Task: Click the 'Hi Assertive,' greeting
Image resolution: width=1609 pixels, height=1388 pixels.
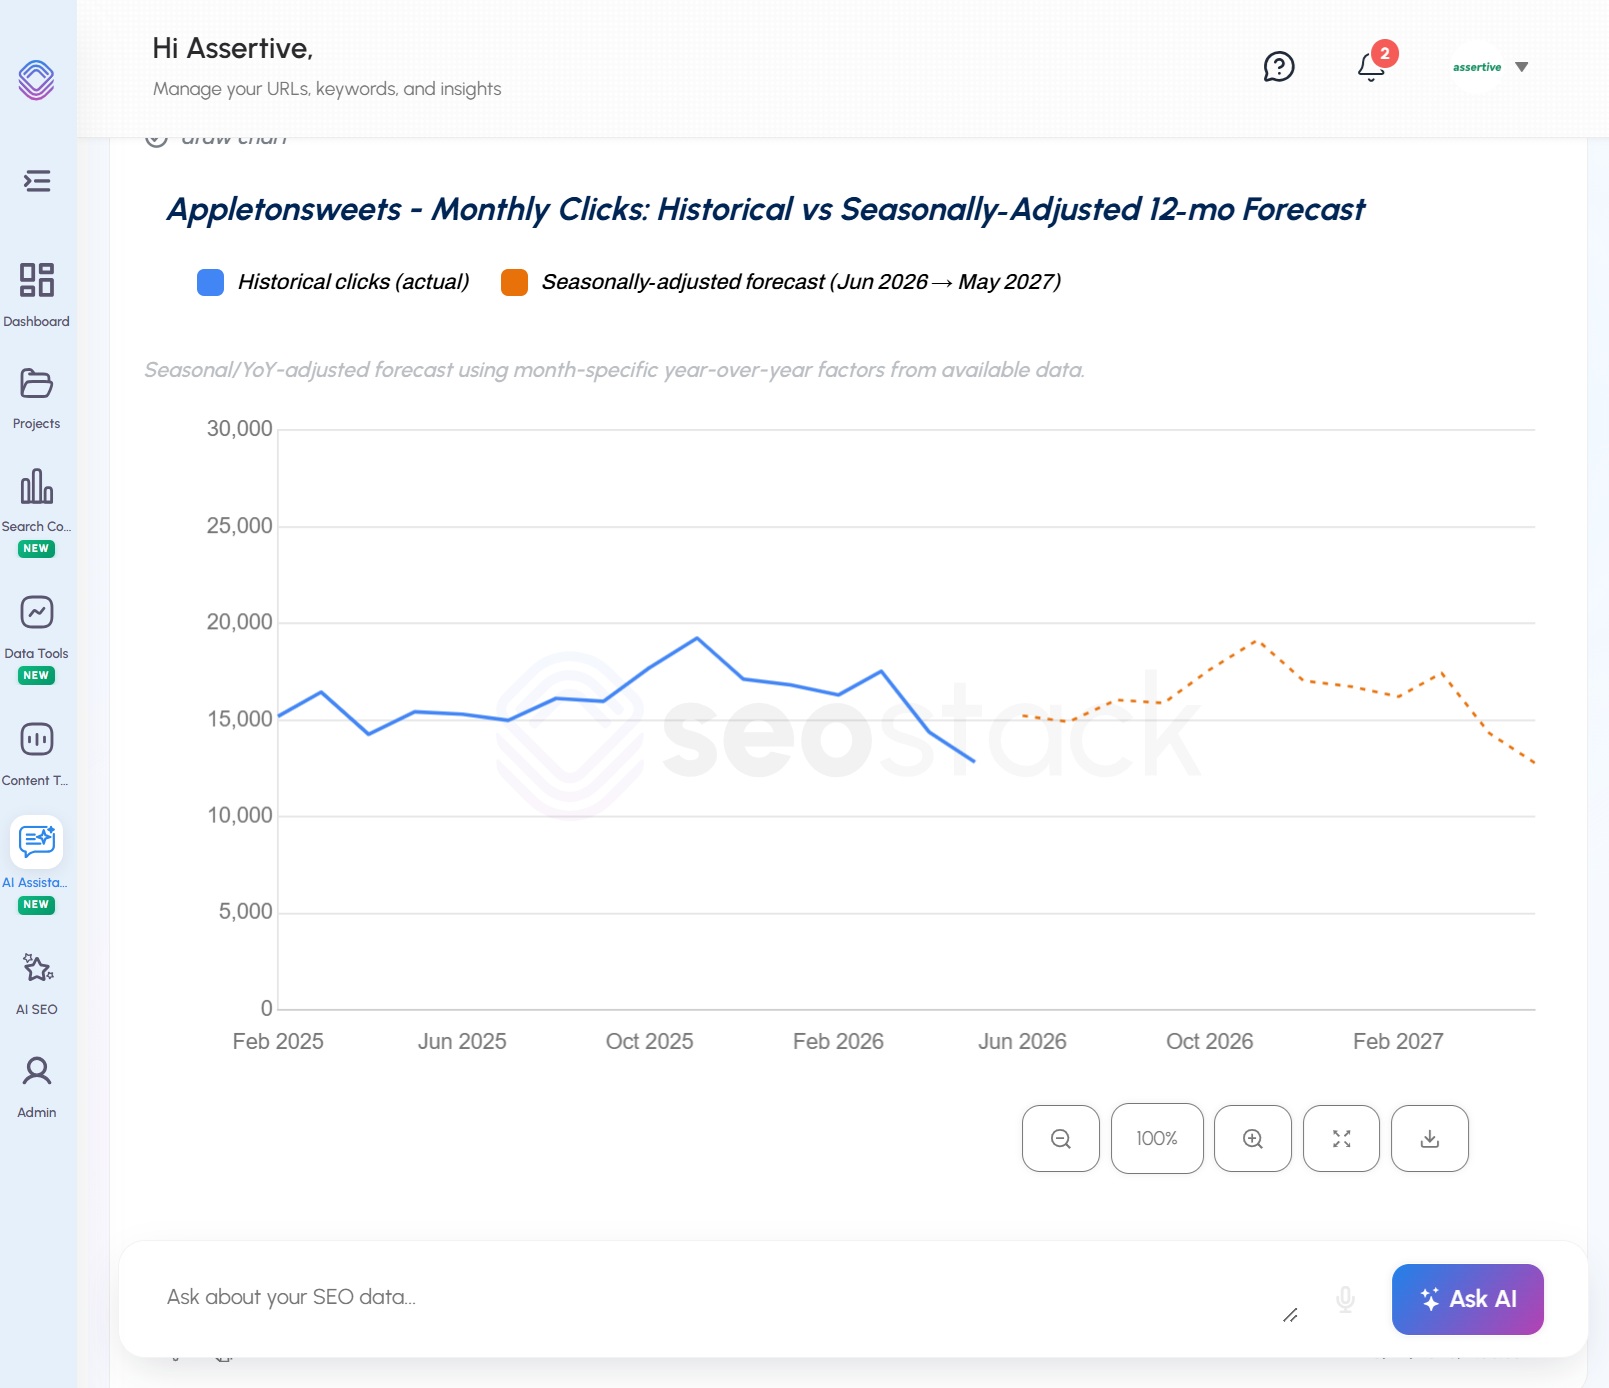Action: point(233,48)
